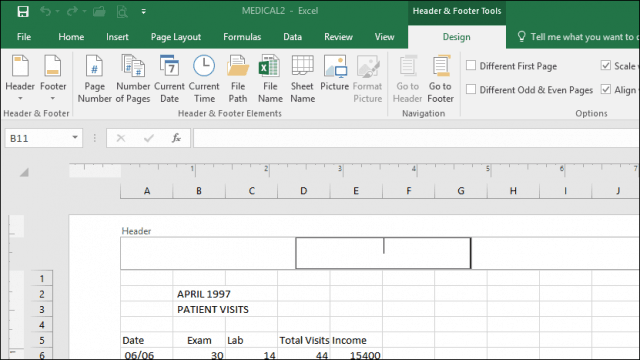Switch to the Page Layout tab
The image size is (640, 360).
click(176, 37)
